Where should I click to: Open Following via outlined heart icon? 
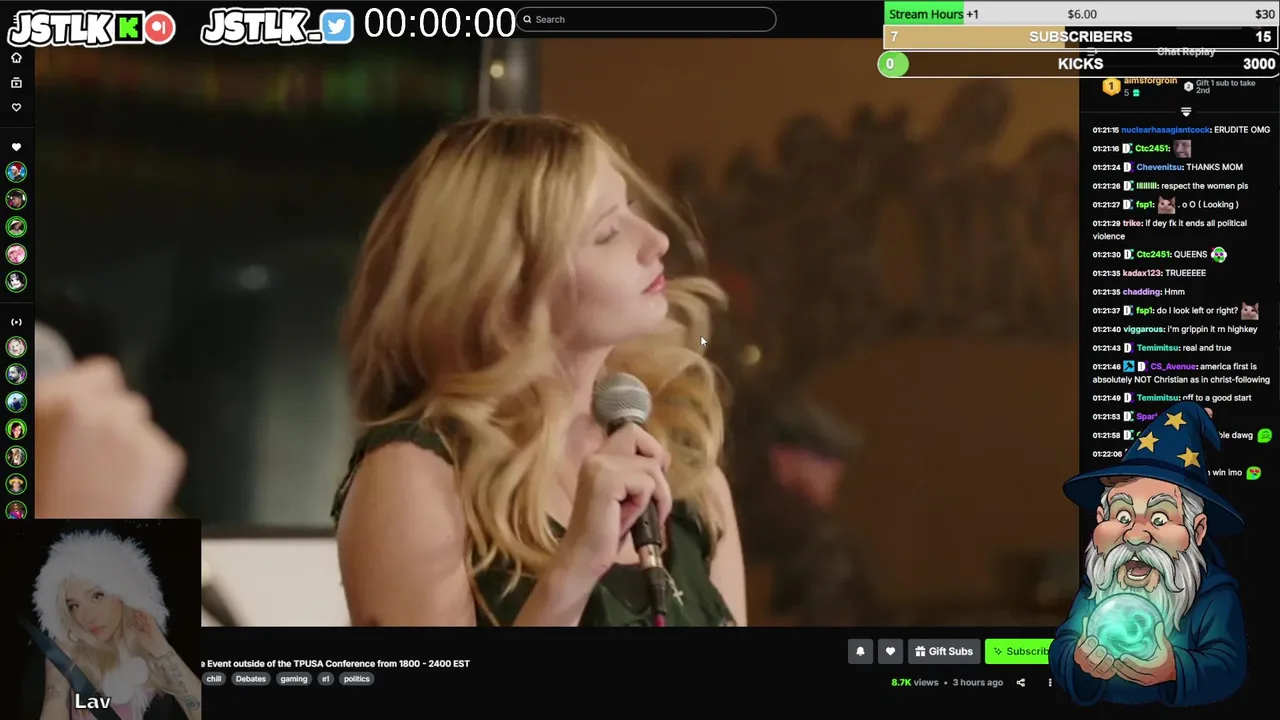click(x=16, y=107)
